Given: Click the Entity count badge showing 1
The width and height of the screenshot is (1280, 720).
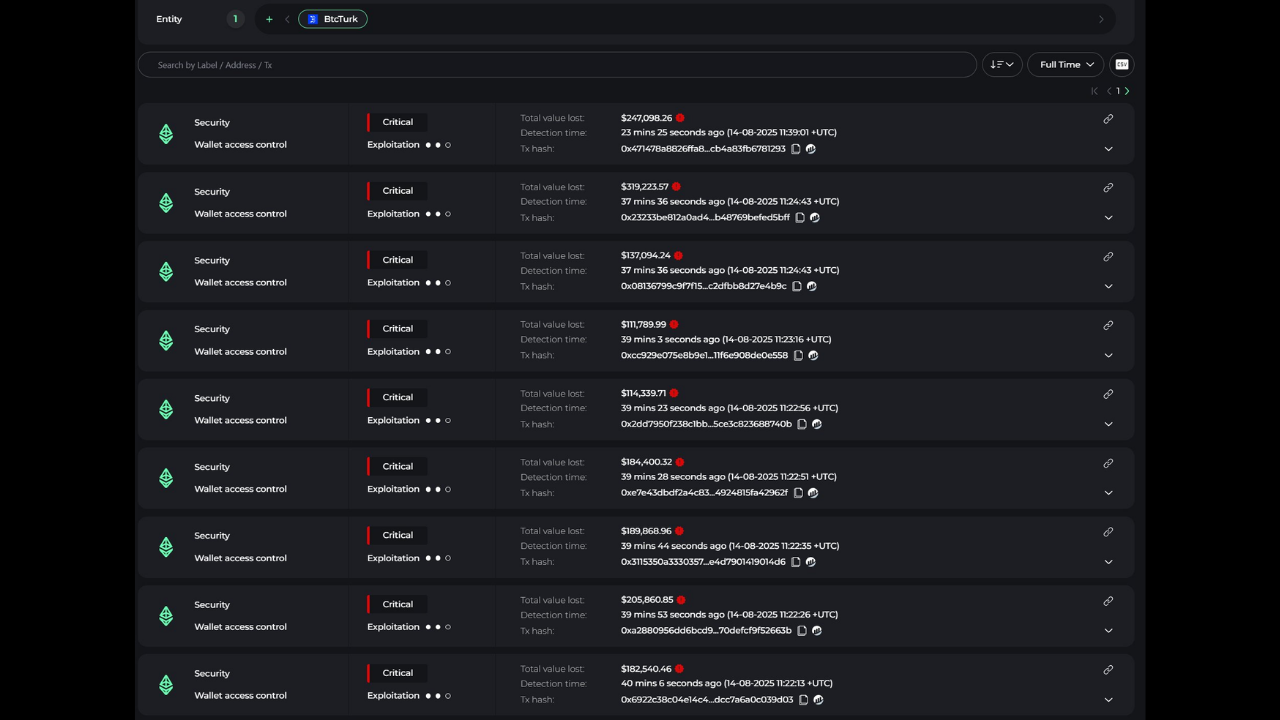Looking at the screenshot, I should [x=235, y=19].
